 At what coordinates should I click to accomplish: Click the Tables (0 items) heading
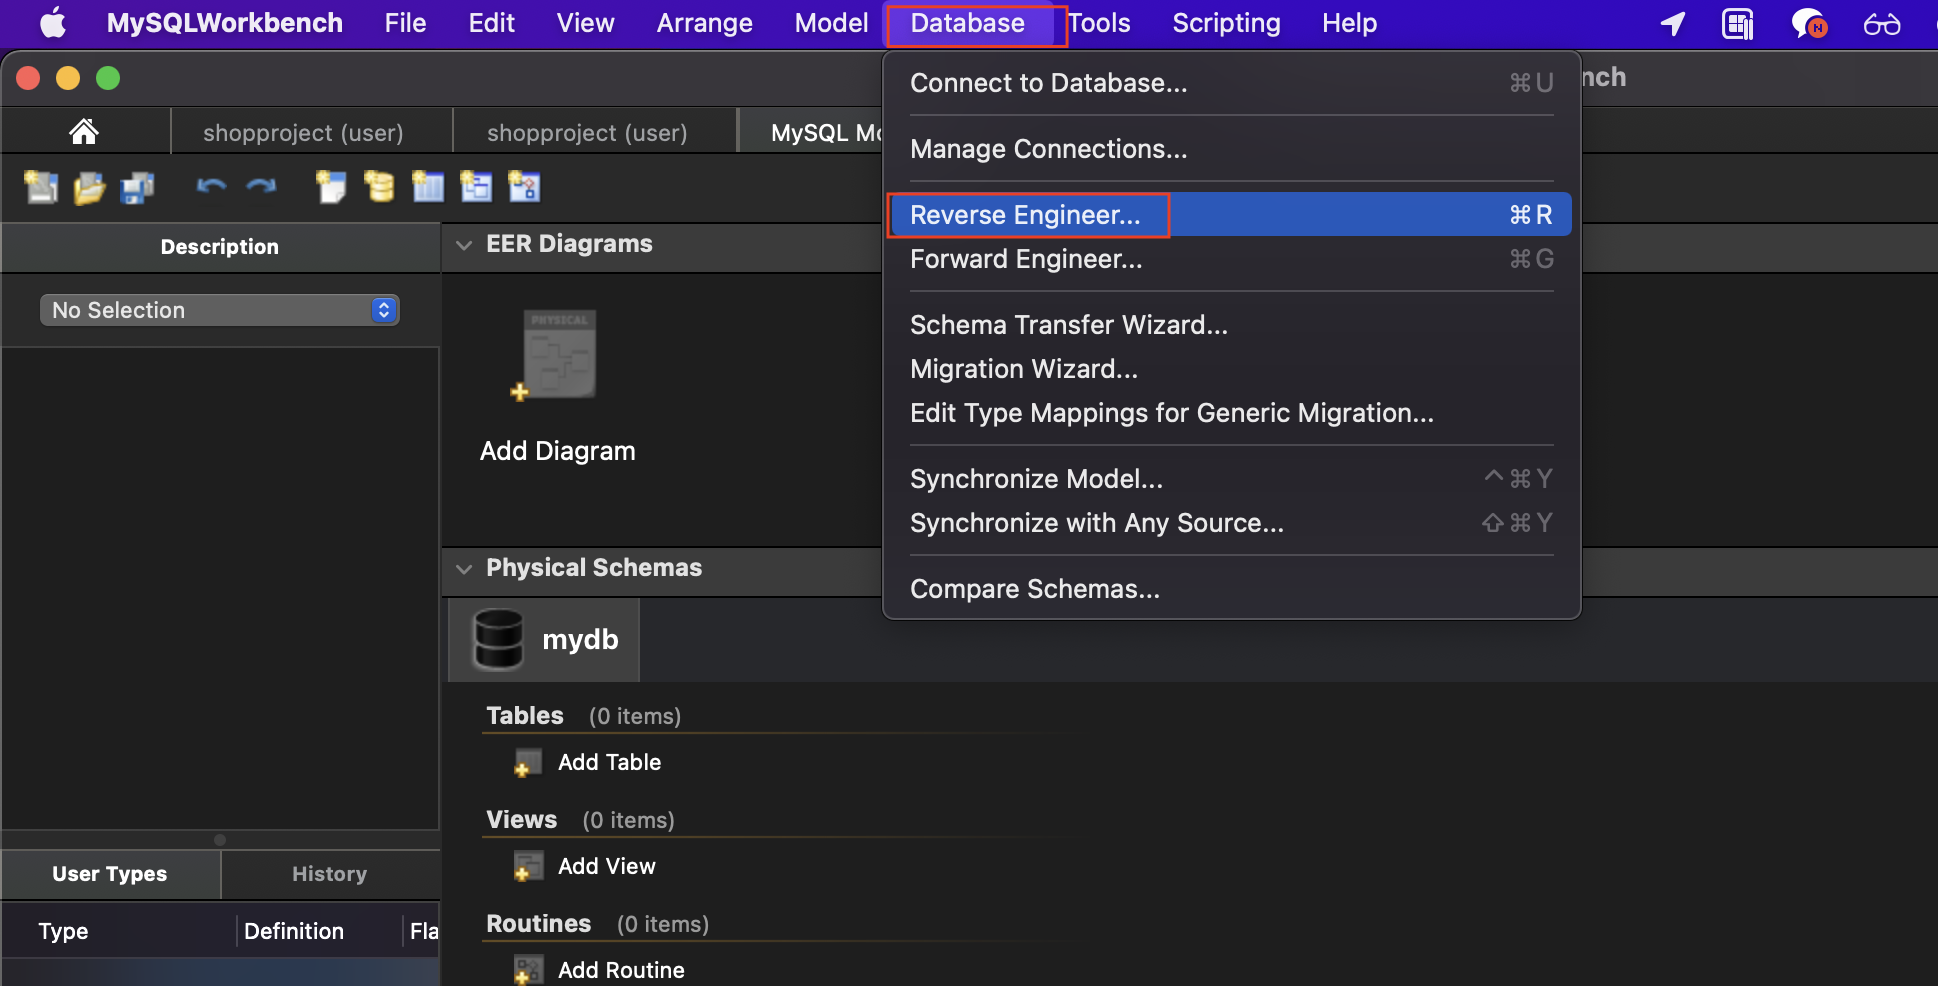(x=583, y=716)
